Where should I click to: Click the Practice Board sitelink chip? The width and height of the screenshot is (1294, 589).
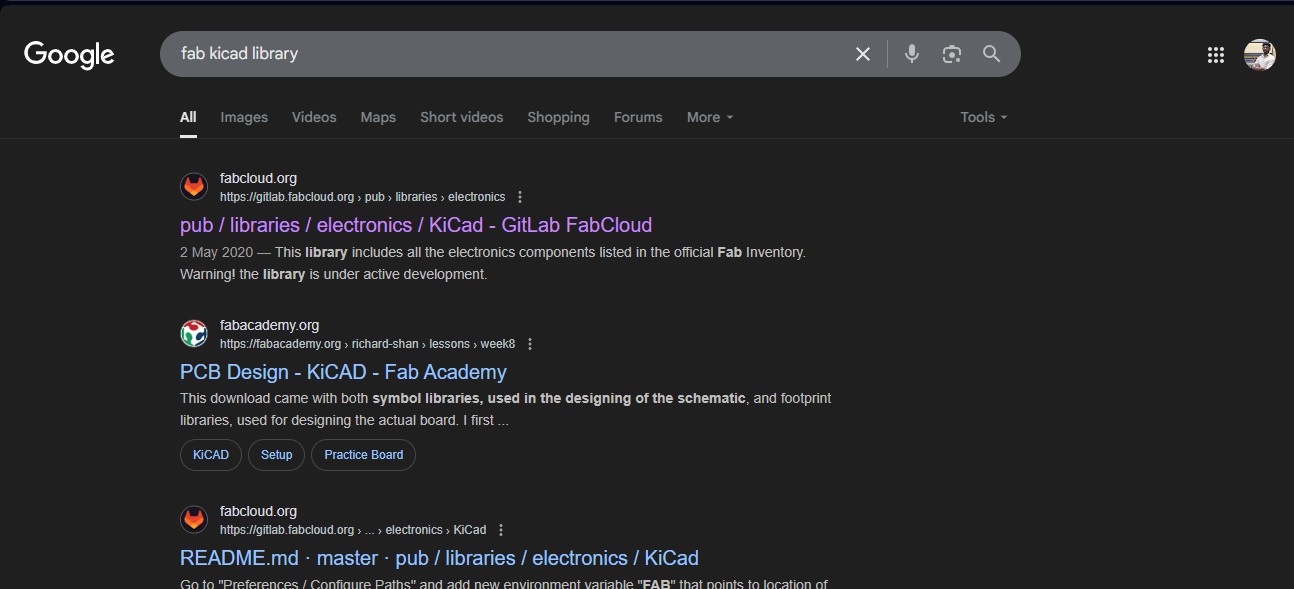click(364, 455)
